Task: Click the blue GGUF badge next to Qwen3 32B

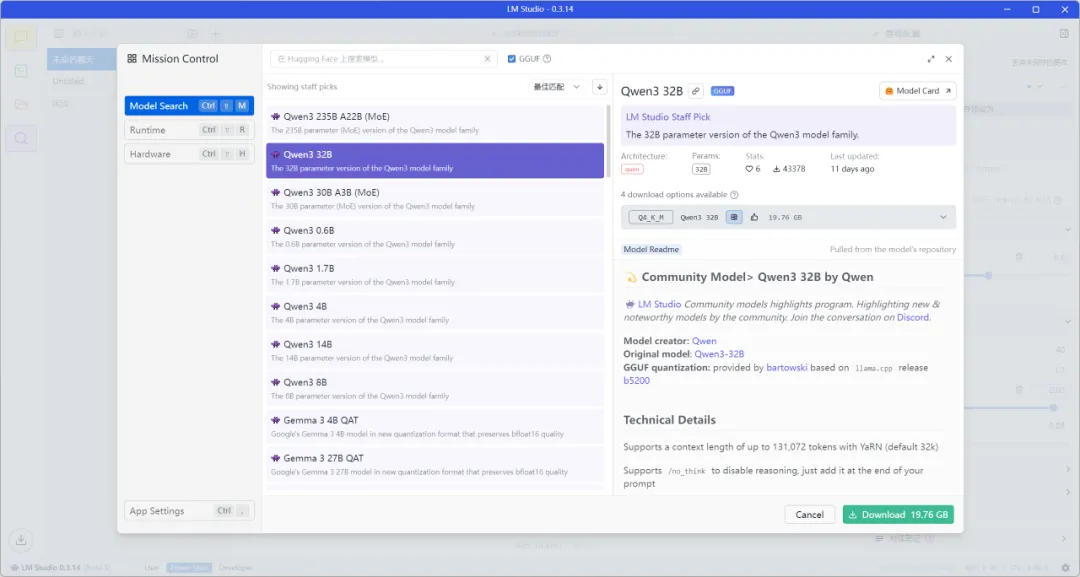Action: tap(723, 91)
